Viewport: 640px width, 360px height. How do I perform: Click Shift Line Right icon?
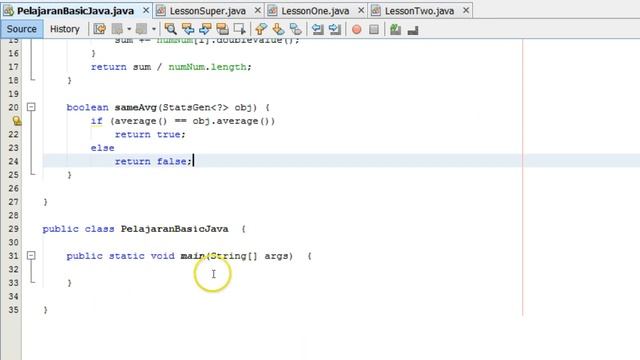point(335,29)
